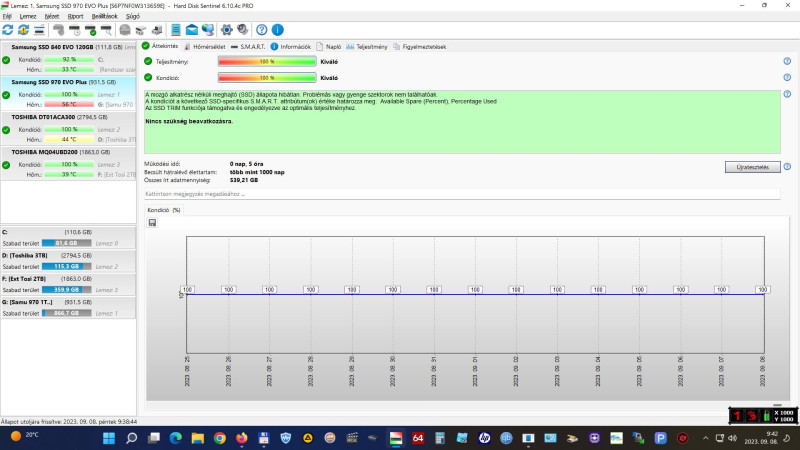800x450 pixels.
Task: Open Google Chrome from the taskbar
Action: [220, 438]
